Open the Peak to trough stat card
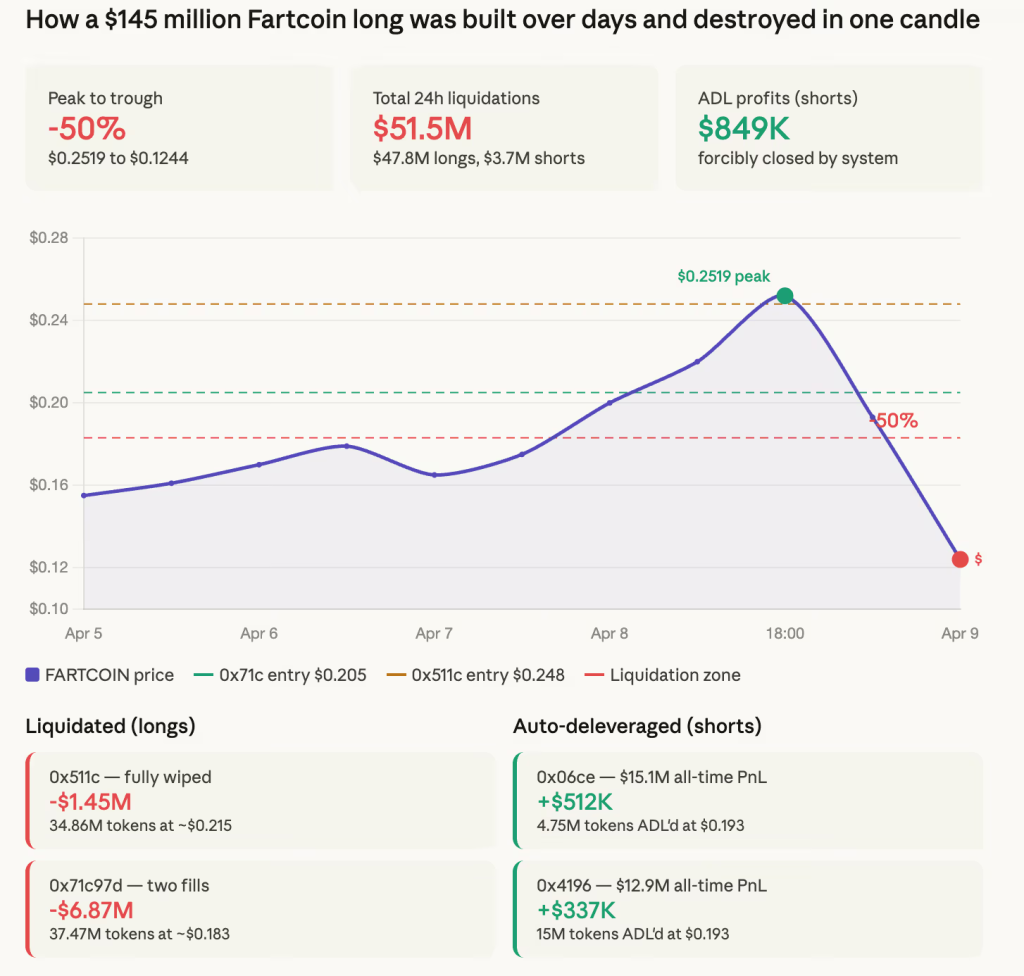 pyautogui.click(x=179, y=127)
